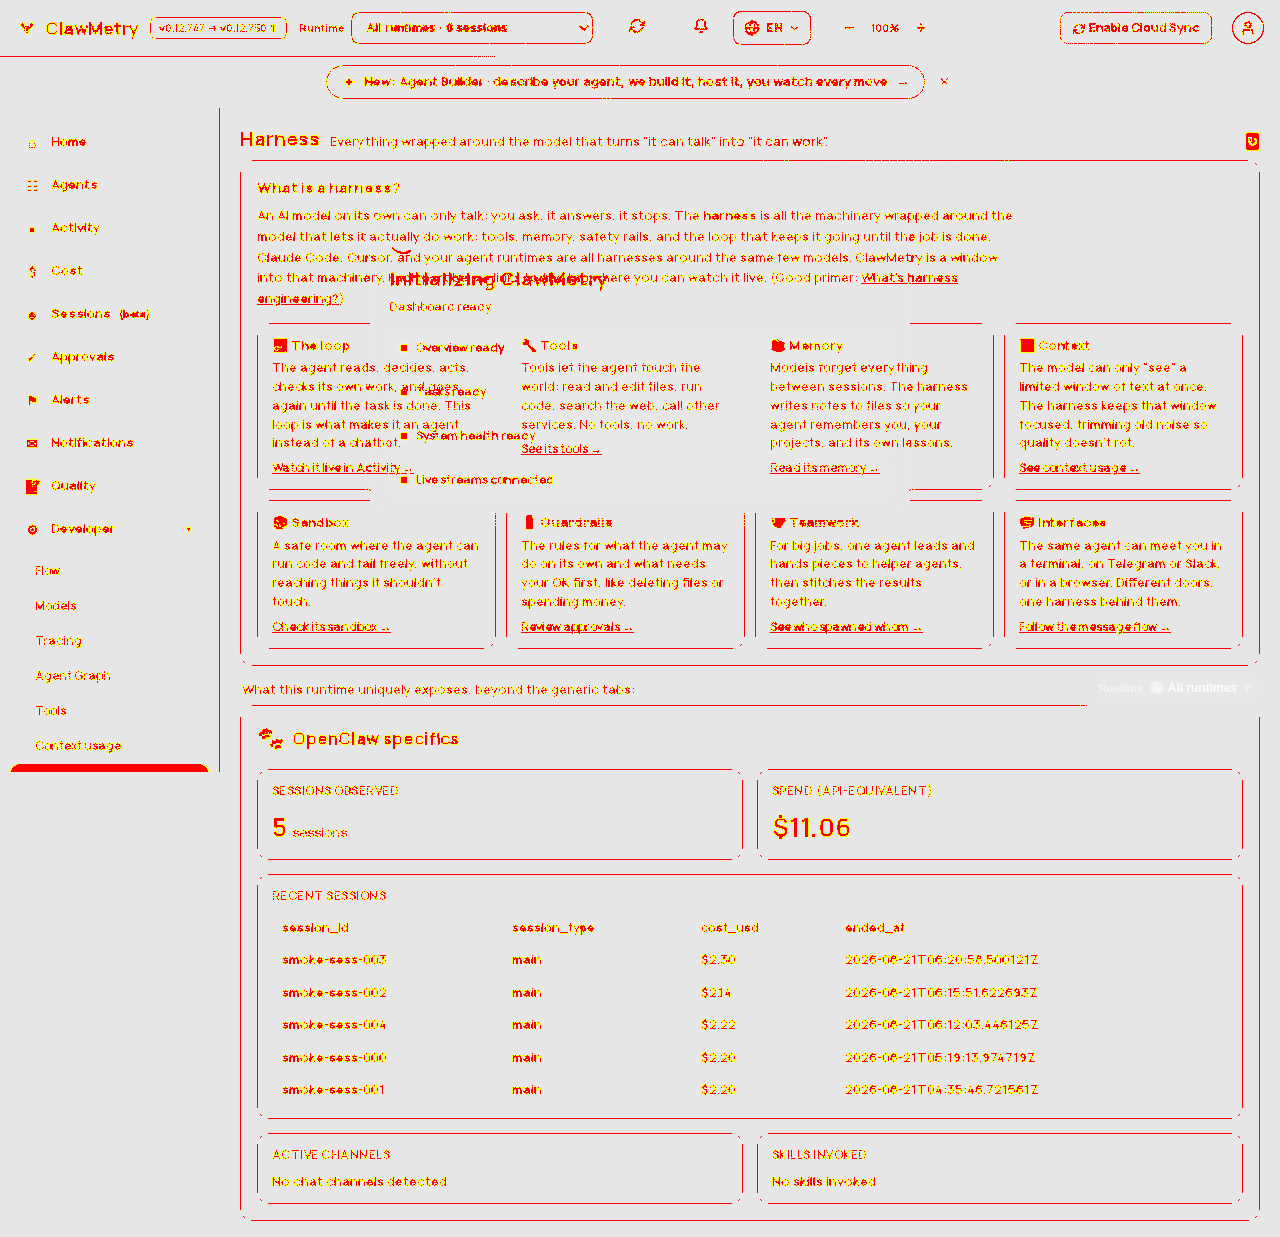This screenshot has width=1280, height=1237.
Task: Click the Alerts flag icon
Action: pos(32,400)
